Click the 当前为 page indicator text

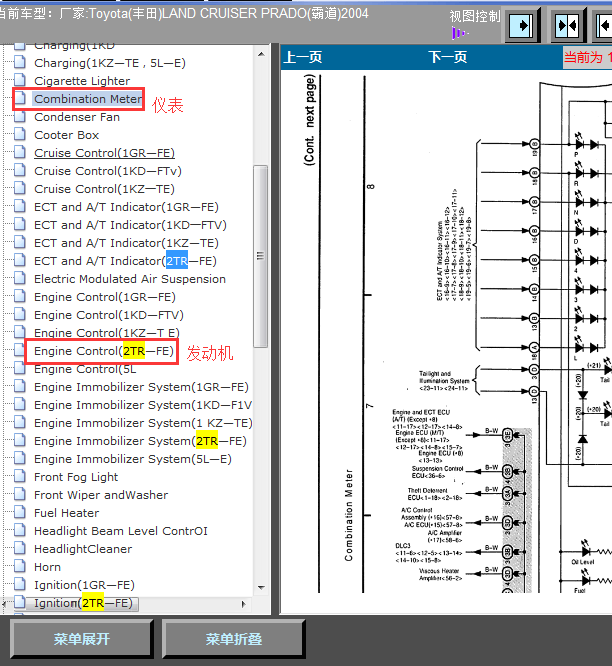pos(587,57)
